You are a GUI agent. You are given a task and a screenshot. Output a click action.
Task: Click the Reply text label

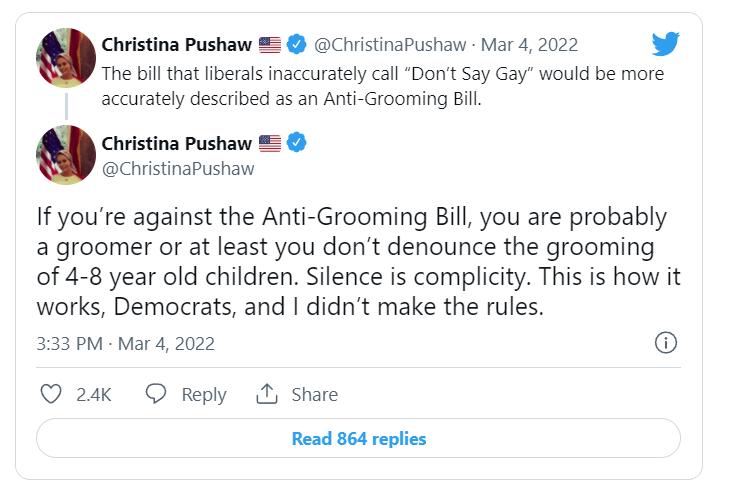tap(204, 395)
